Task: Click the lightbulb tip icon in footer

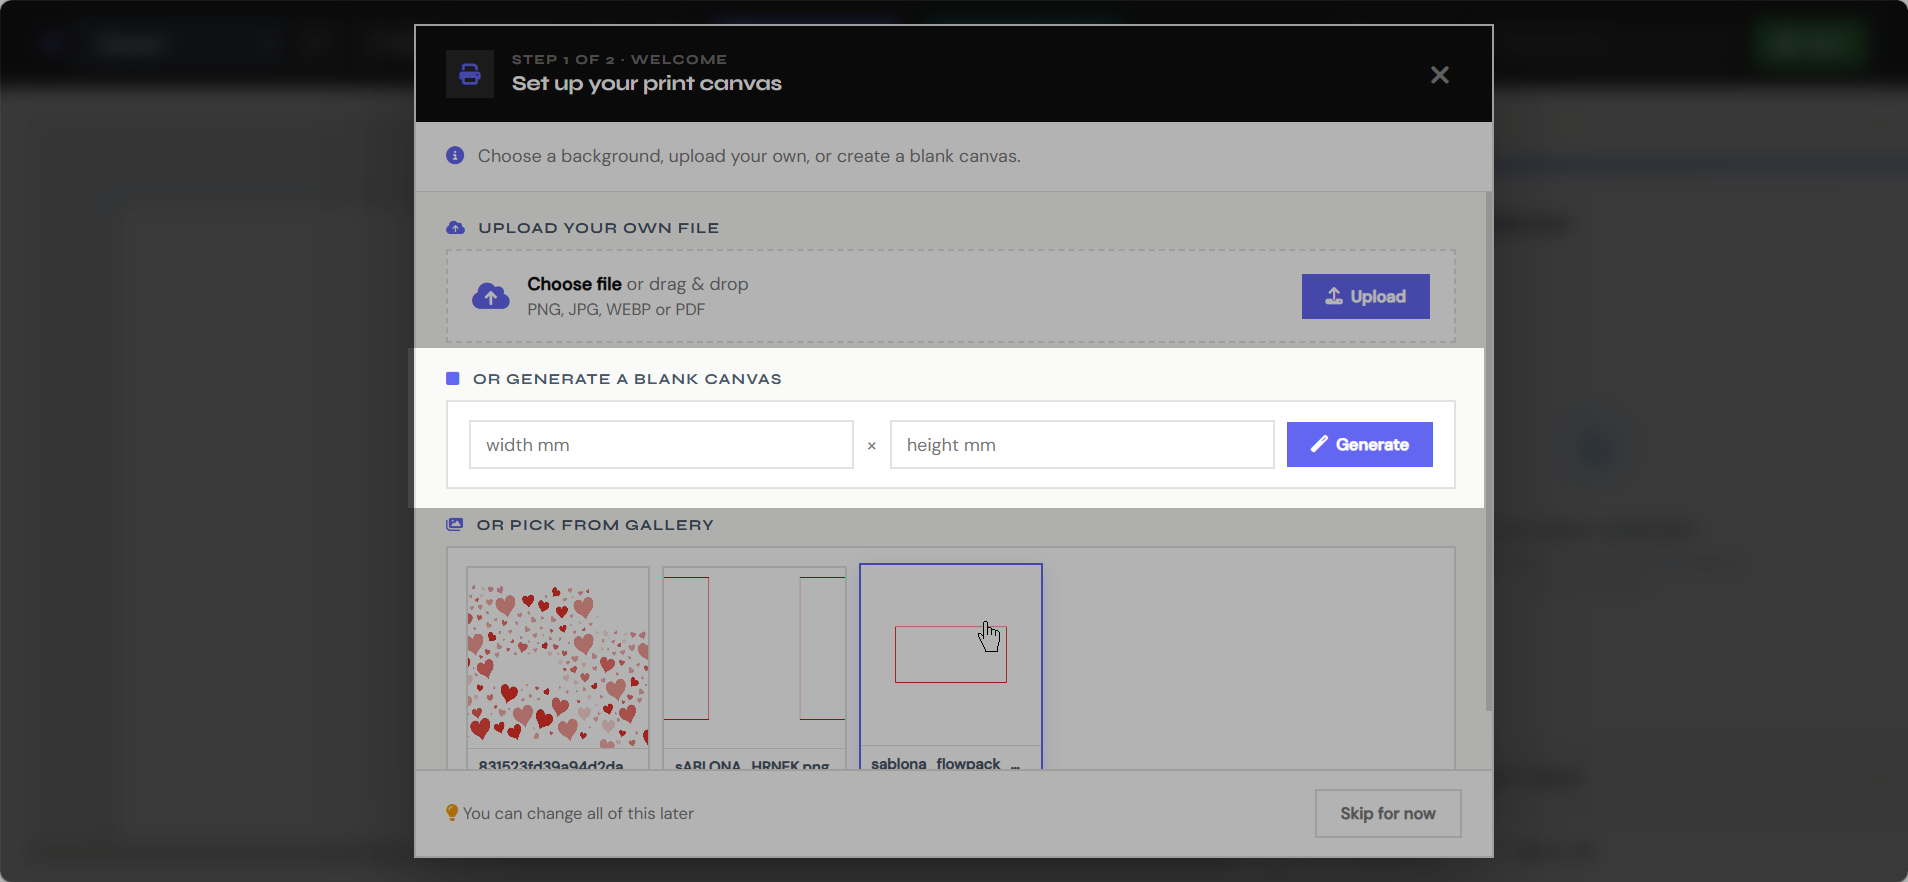Action: (452, 813)
